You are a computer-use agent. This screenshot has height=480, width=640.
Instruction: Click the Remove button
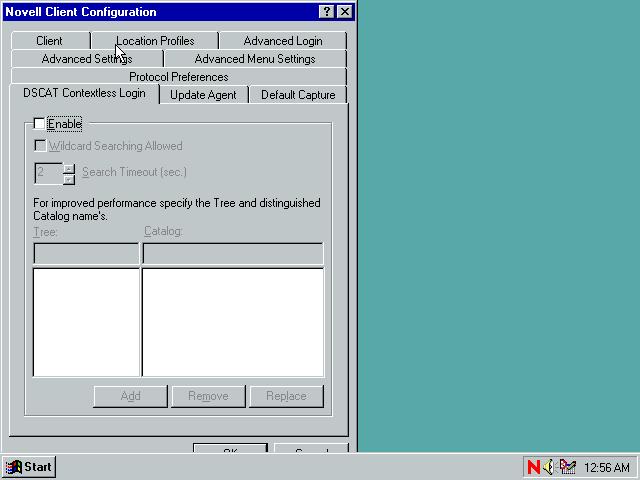208,396
